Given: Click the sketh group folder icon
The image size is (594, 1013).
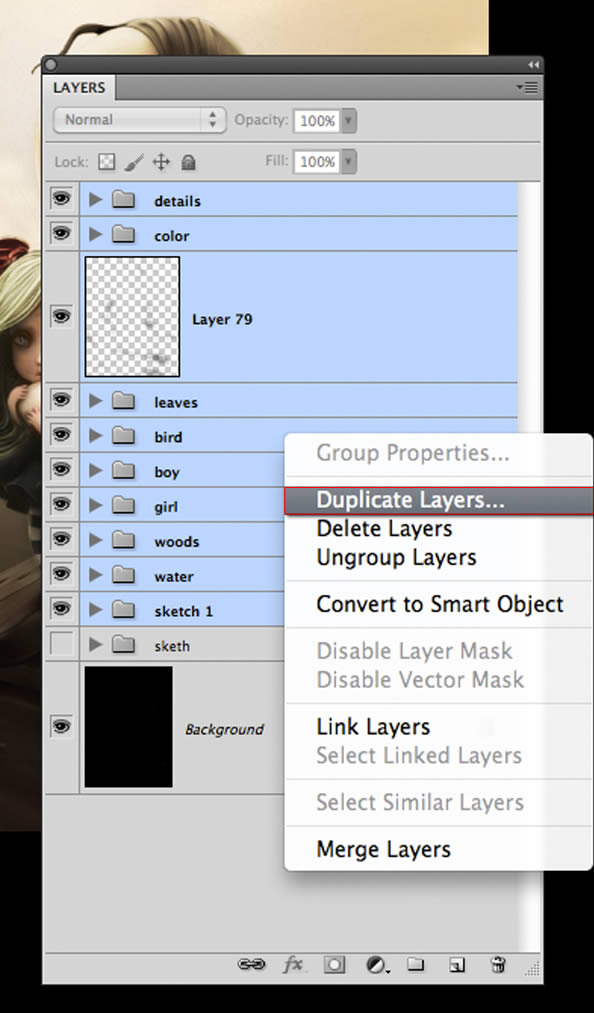Looking at the screenshot, I should click(x=123, y=645).
